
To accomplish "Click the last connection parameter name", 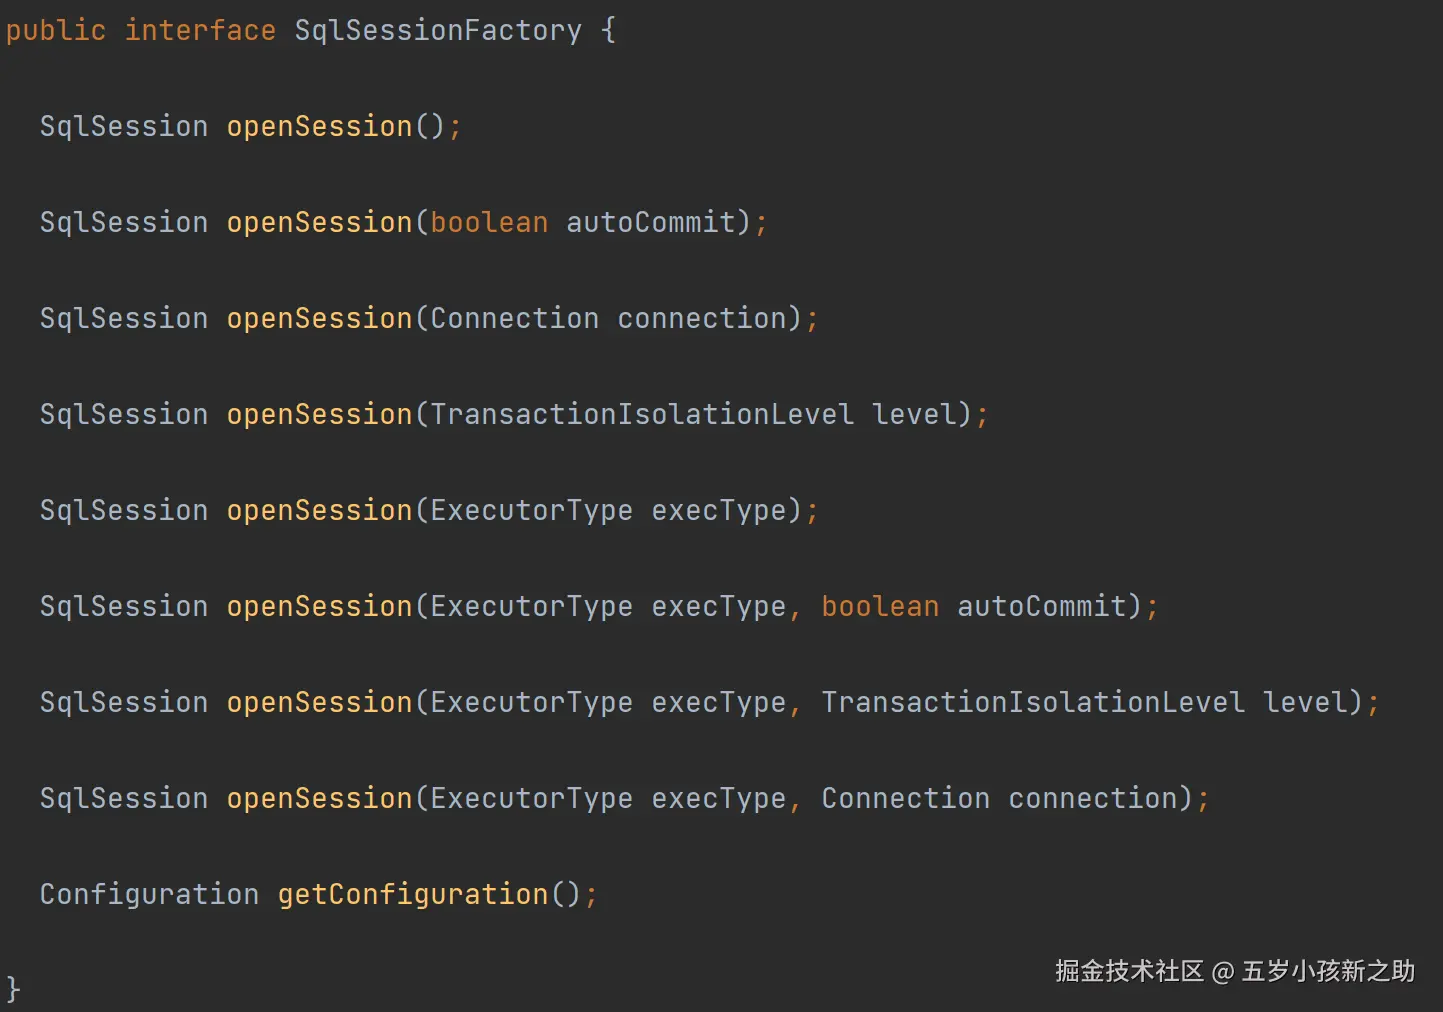I will tap(1092, 798).
